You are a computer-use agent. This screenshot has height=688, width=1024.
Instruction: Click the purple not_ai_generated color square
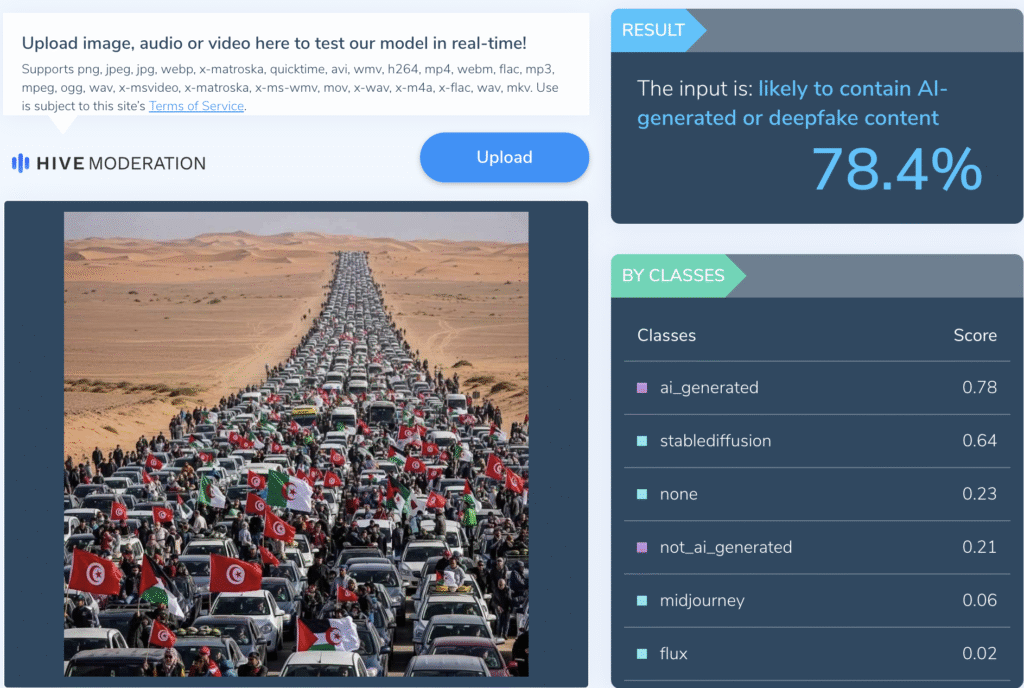point(642,548)
